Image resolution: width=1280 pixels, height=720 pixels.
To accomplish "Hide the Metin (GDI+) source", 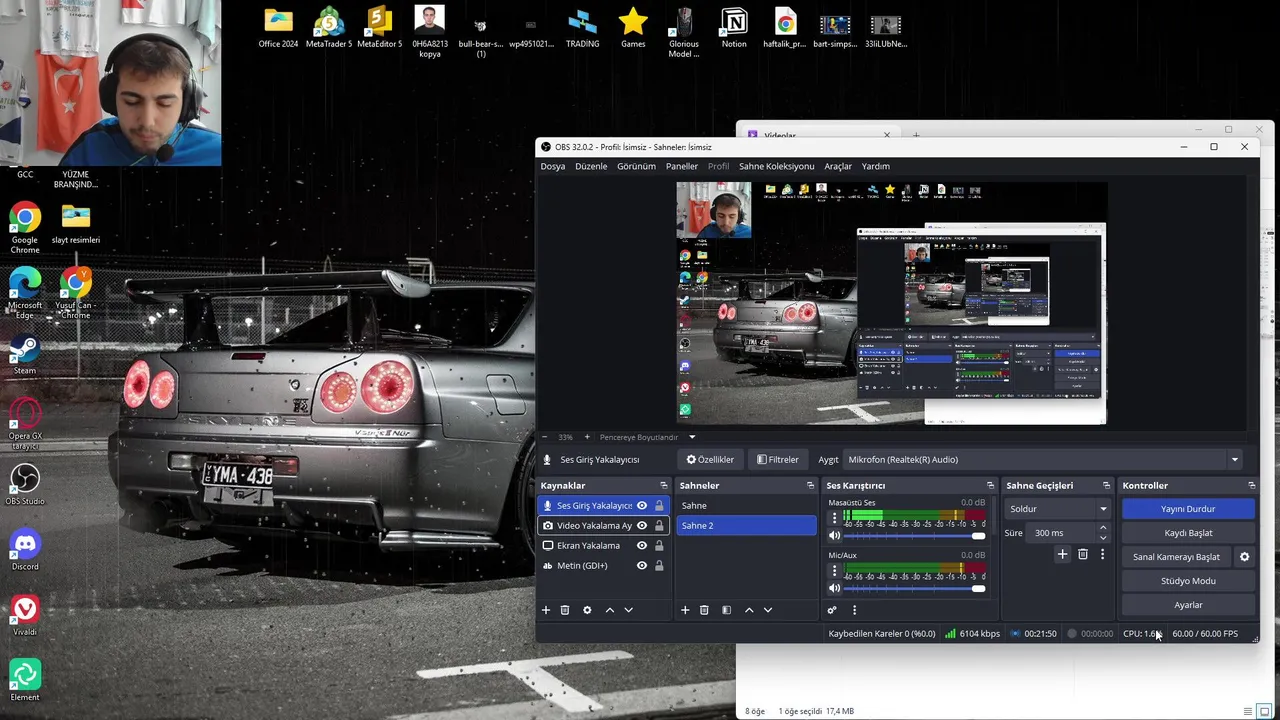I will pyautogui.click(x=642, y=566).
